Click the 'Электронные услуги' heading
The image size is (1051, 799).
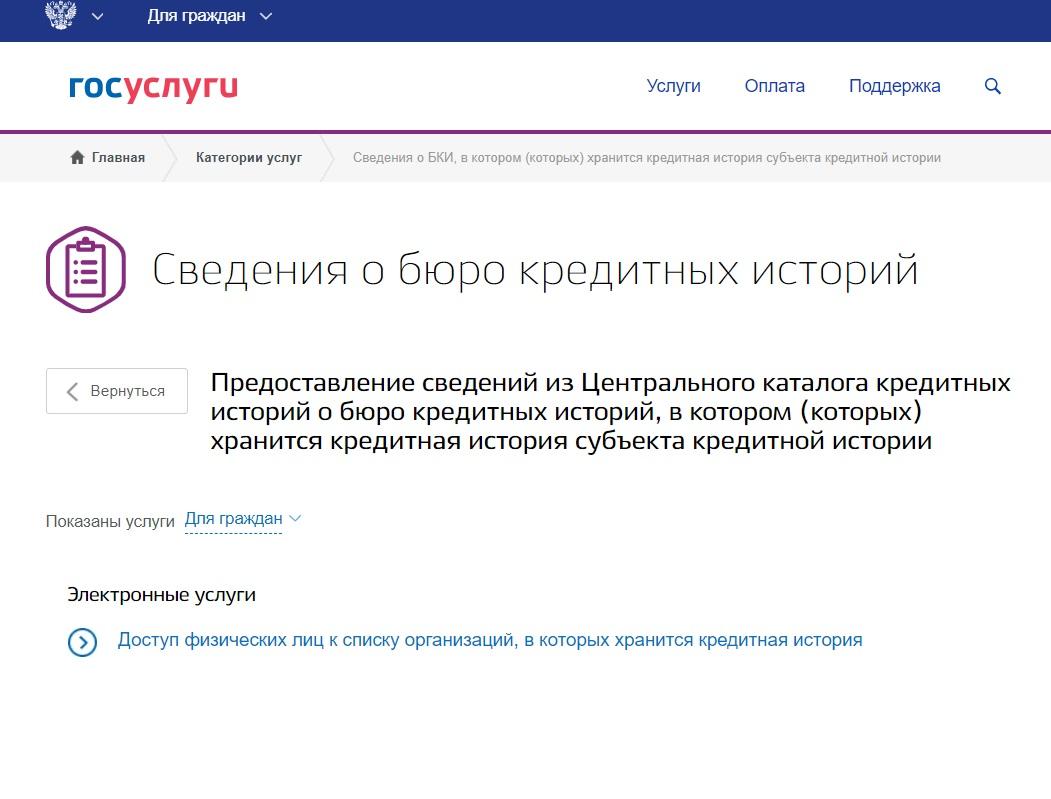[162, 595]
